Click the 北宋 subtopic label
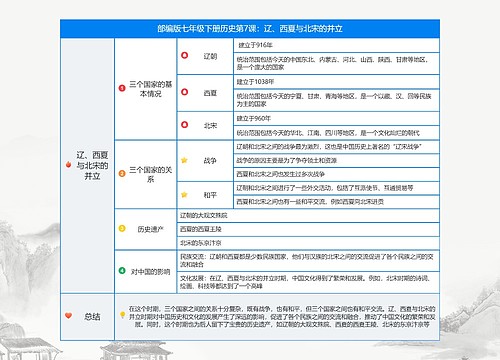 tap(210, 126)
